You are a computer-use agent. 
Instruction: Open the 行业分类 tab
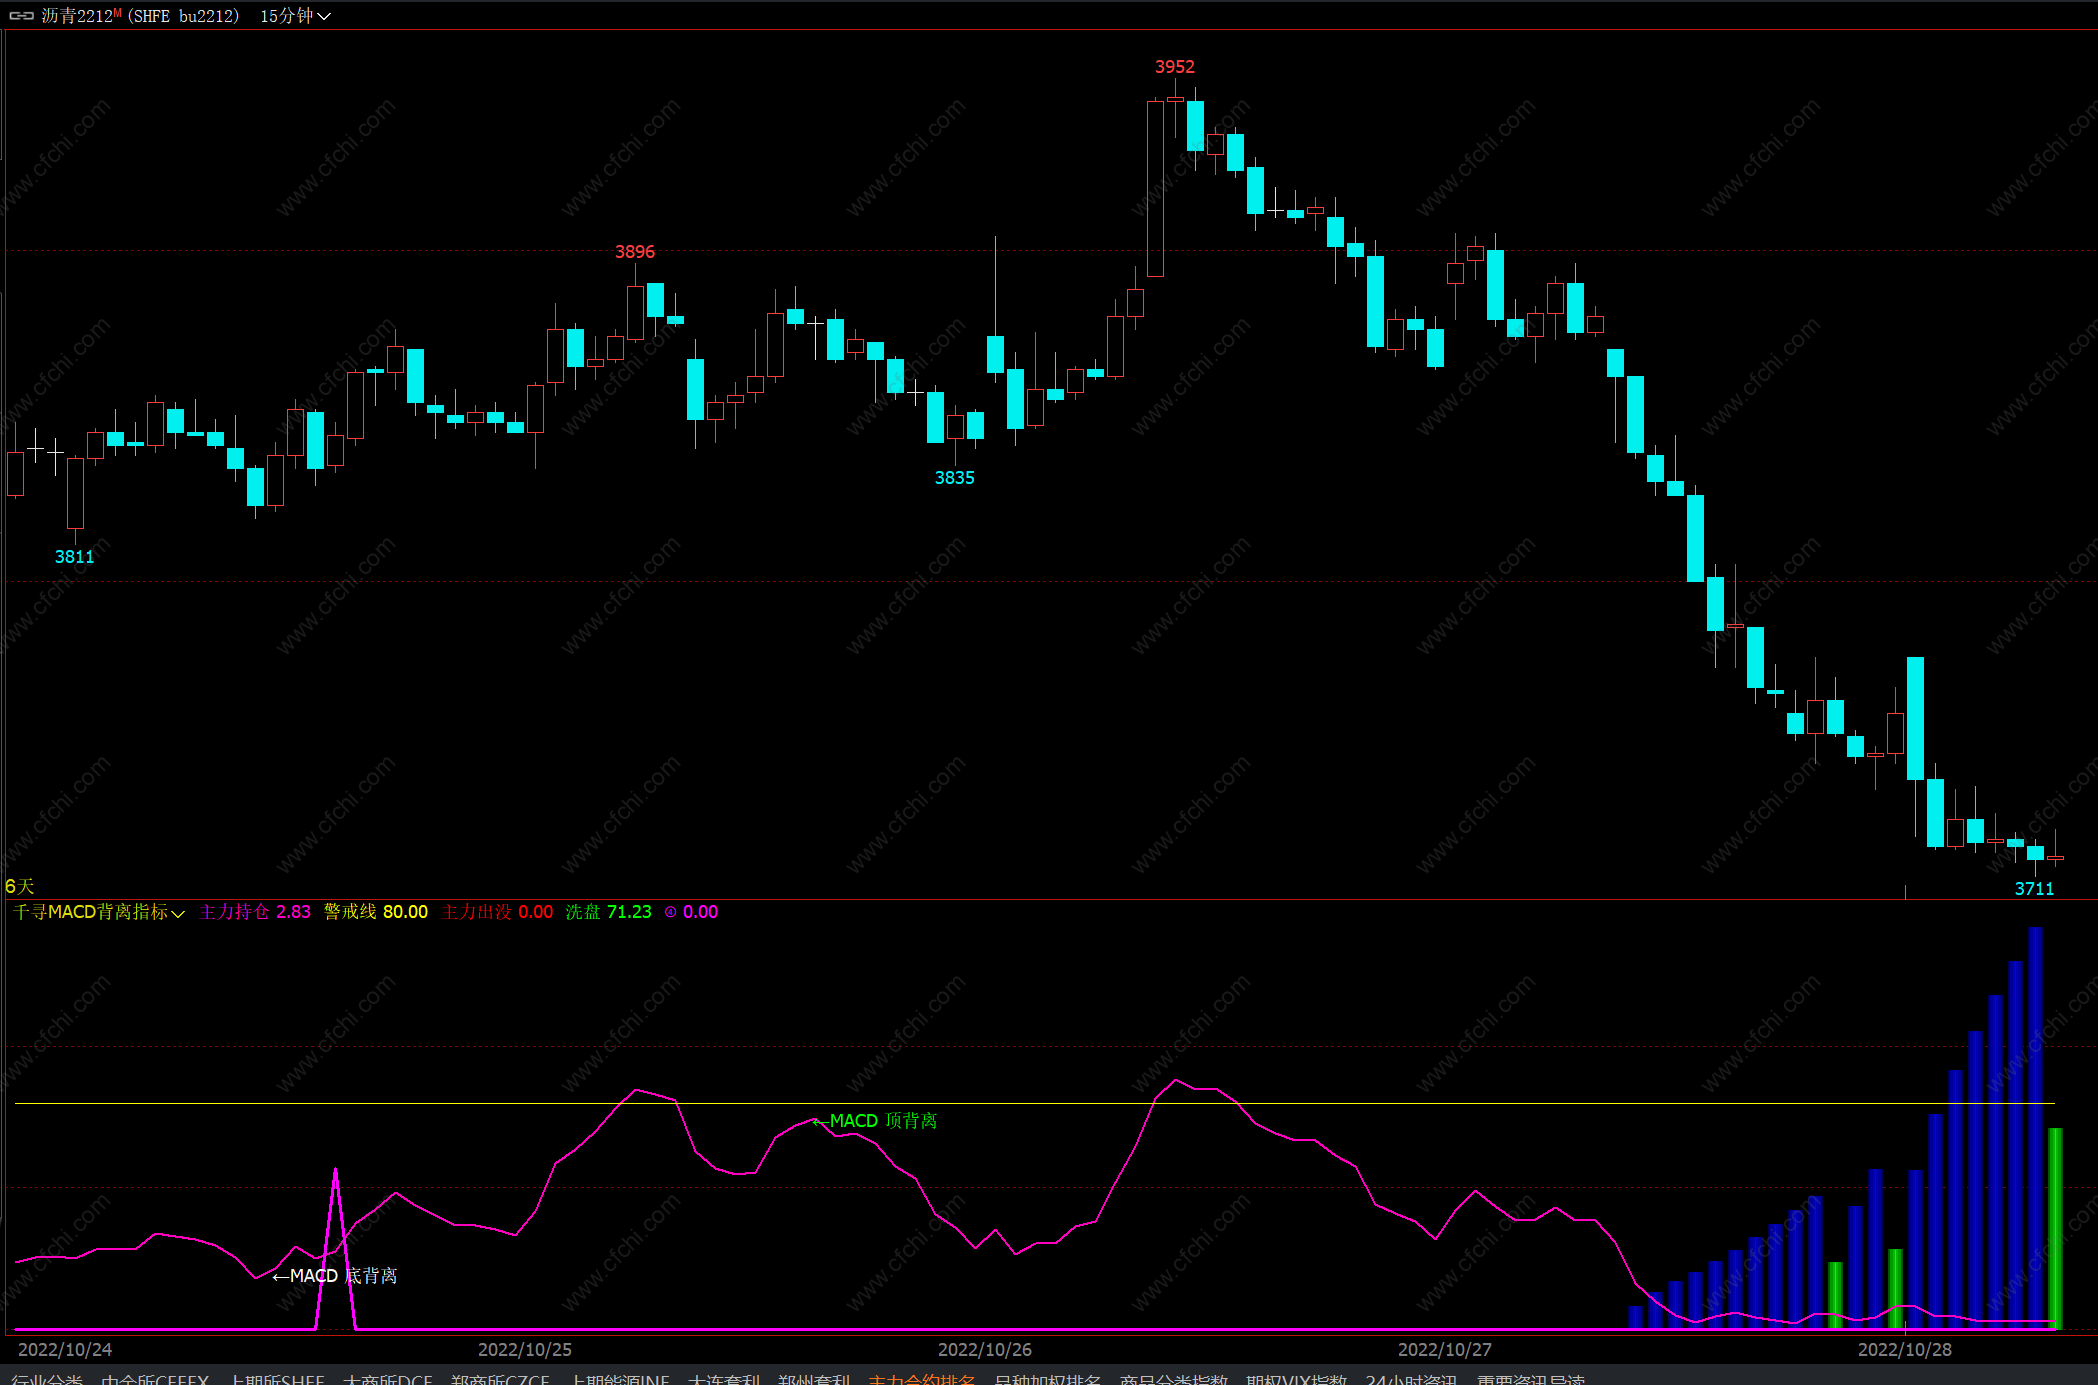point(47,1379)
